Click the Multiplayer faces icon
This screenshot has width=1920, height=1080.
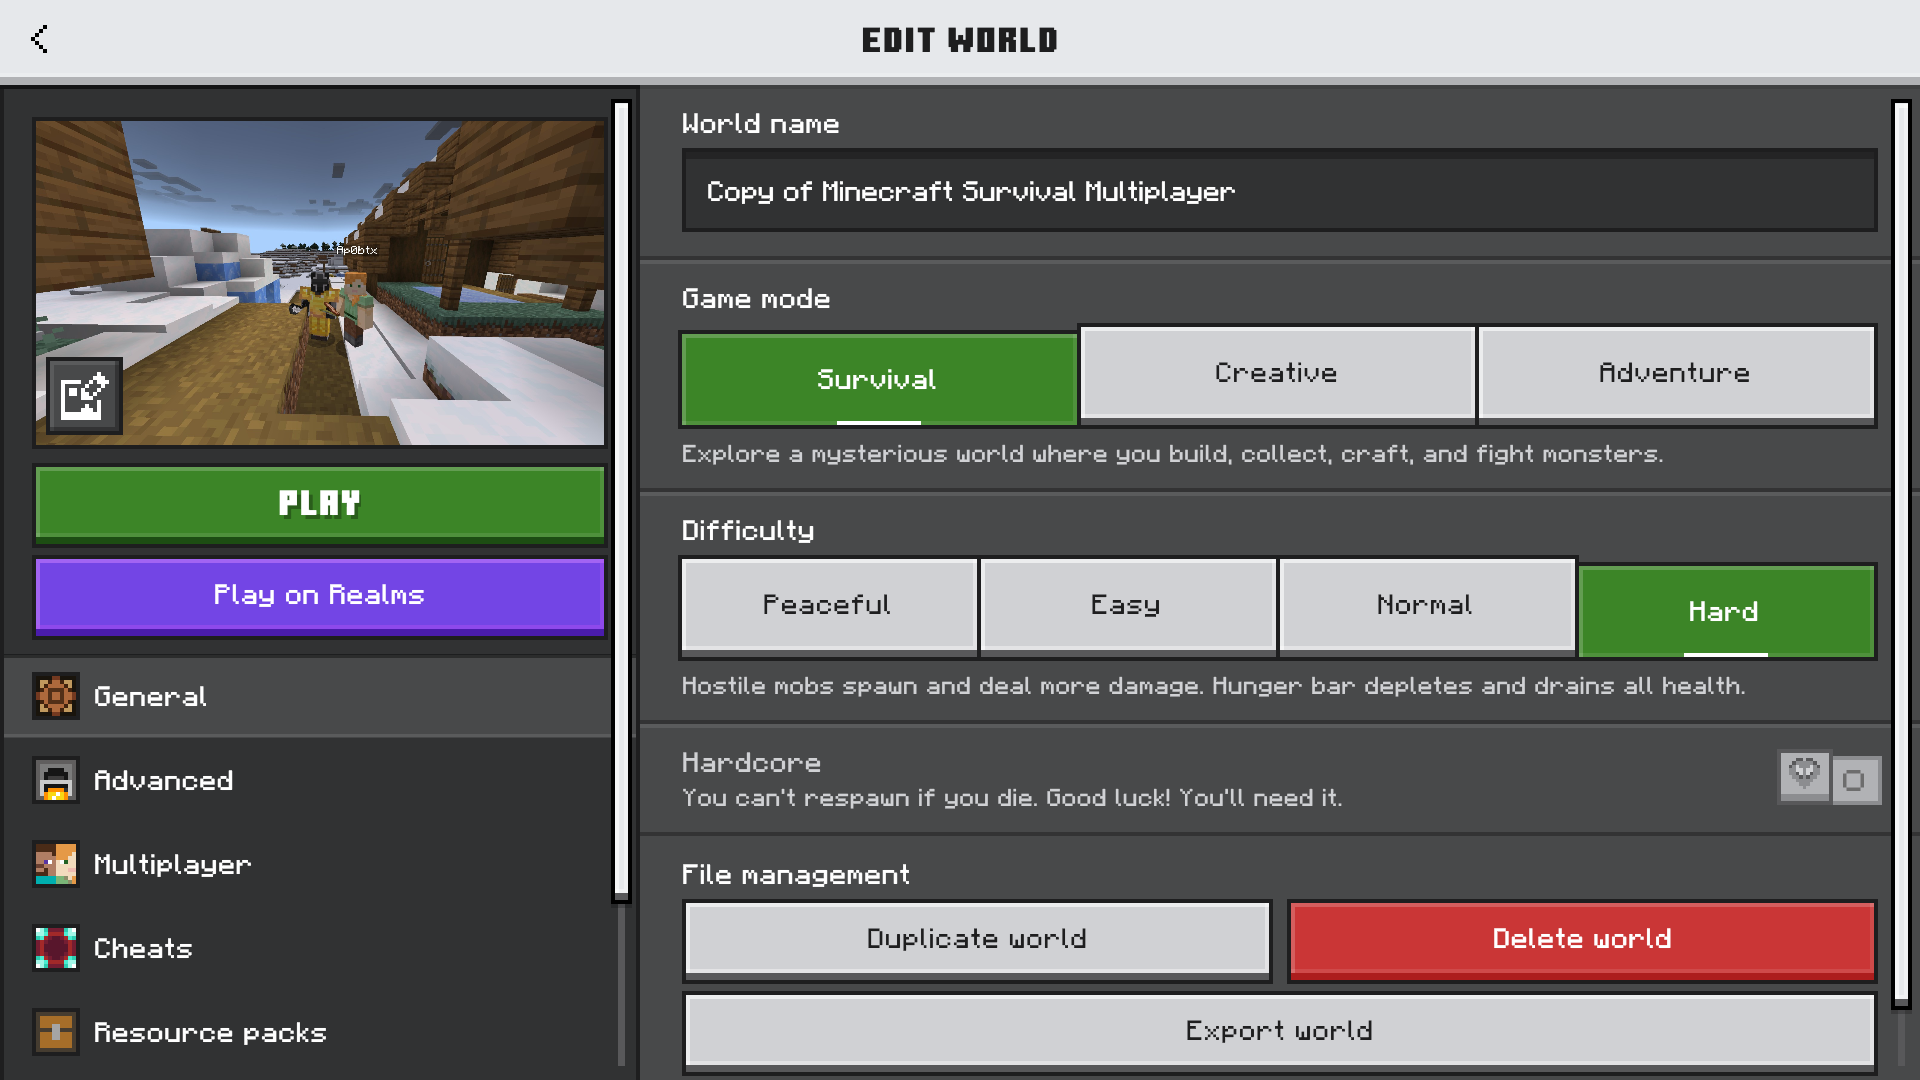click(x=56, y=864)
